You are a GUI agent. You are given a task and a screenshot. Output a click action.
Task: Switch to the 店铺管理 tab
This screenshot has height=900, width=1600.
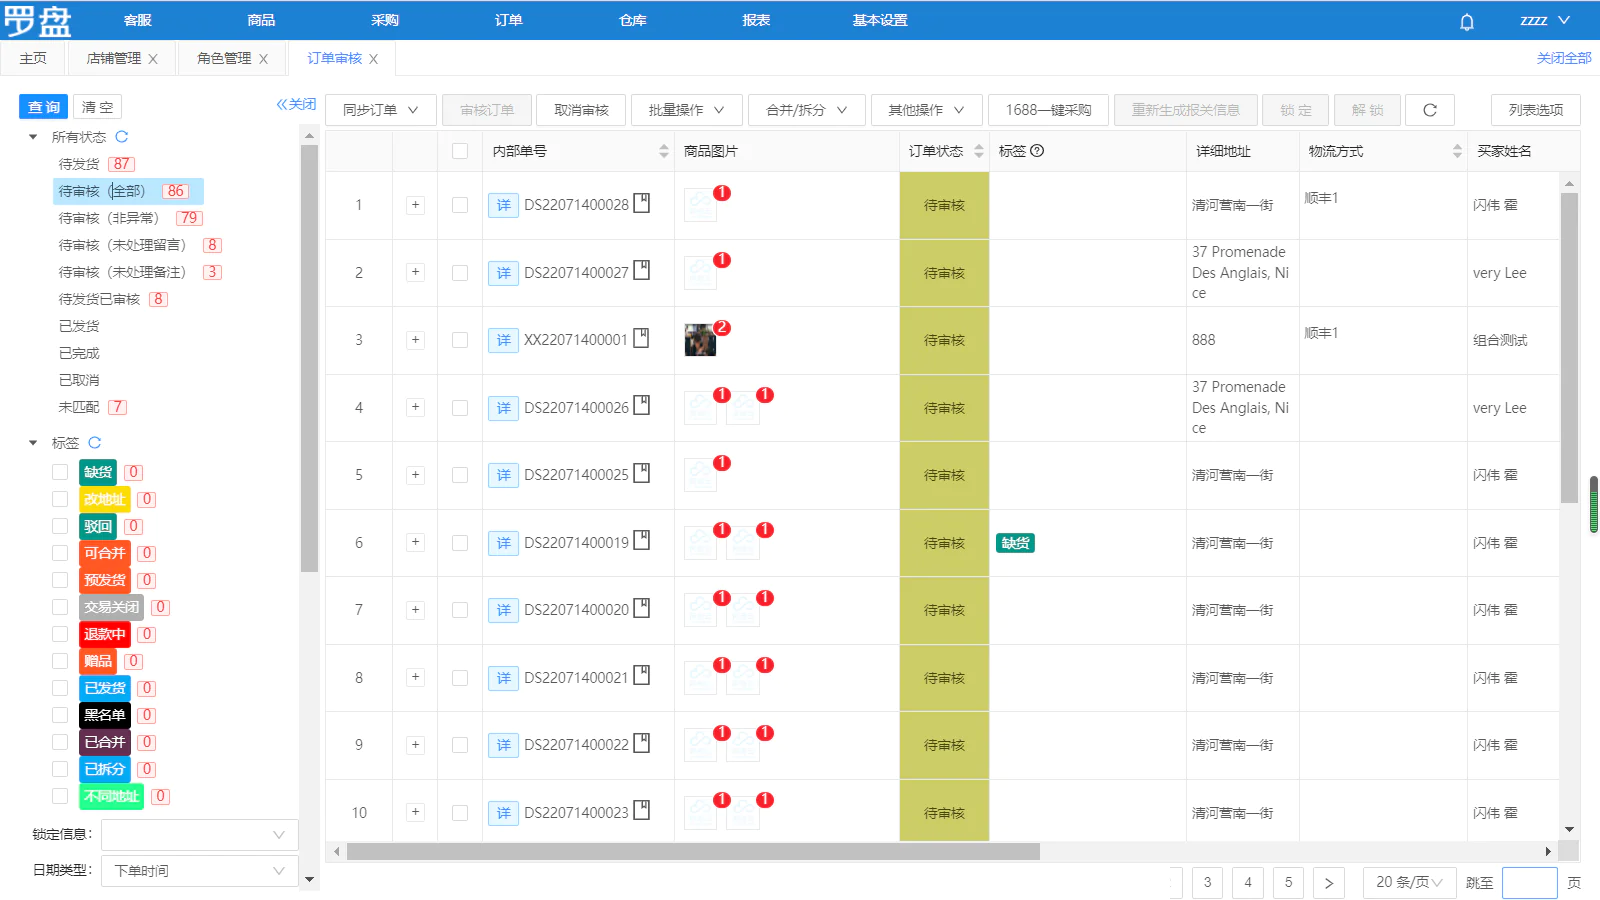click(x=113, y=59)
